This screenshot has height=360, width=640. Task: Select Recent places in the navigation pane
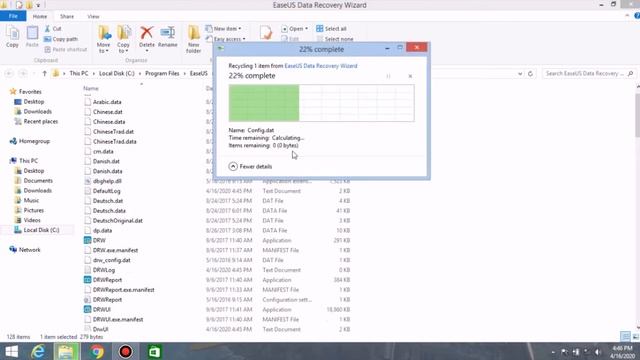pos(36,122)
